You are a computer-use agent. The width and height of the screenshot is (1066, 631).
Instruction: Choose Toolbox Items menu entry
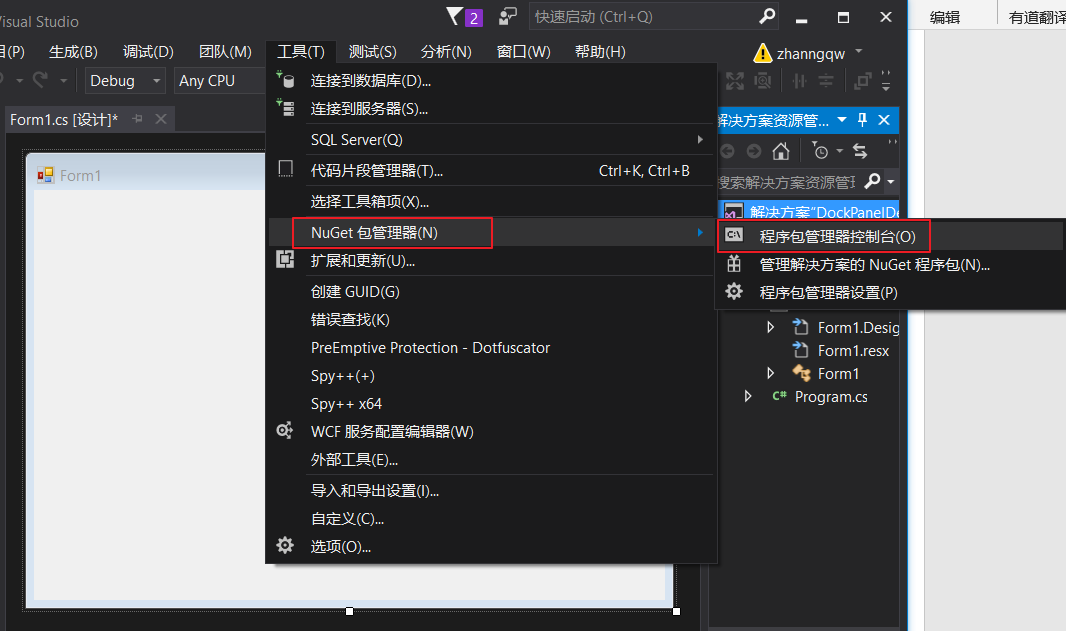491,201
